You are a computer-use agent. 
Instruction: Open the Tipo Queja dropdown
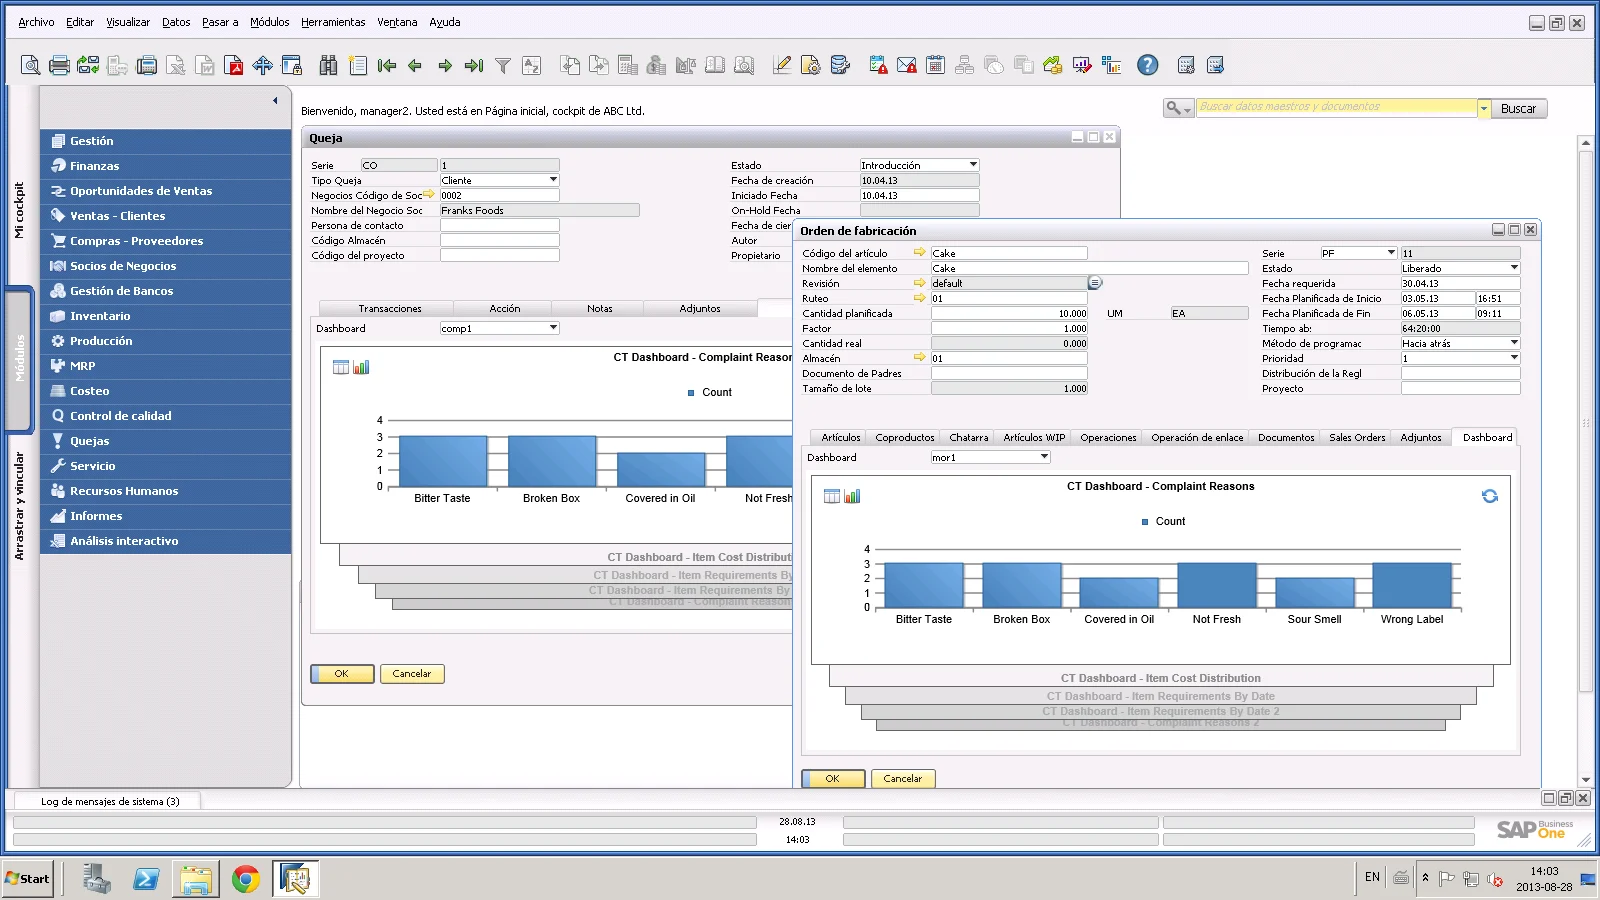tap(553, 180)
